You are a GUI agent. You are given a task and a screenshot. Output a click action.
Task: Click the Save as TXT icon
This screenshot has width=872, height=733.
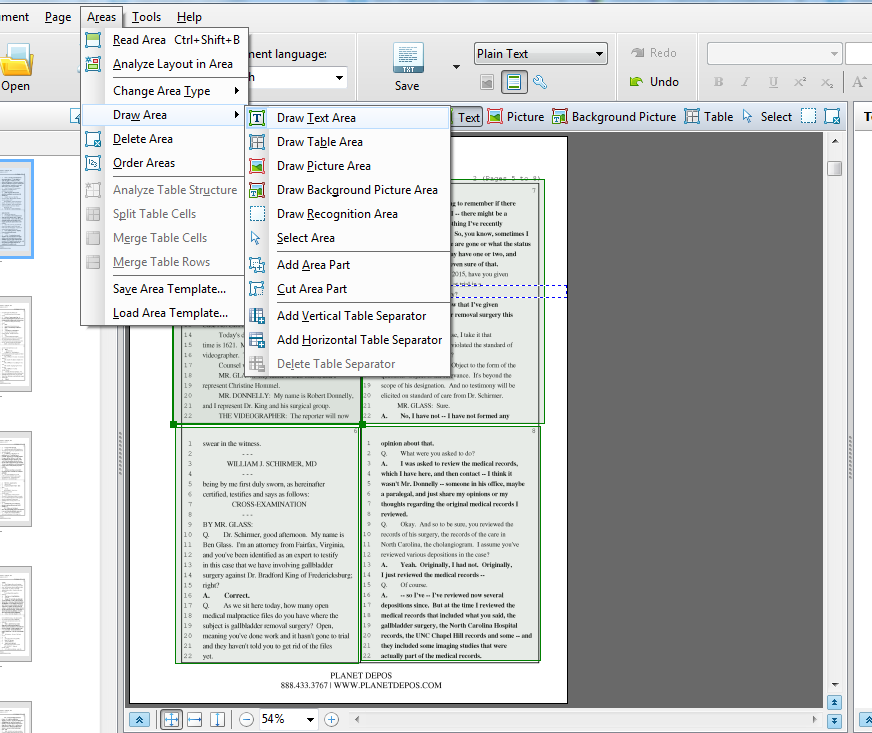click(x=408, y=58)
